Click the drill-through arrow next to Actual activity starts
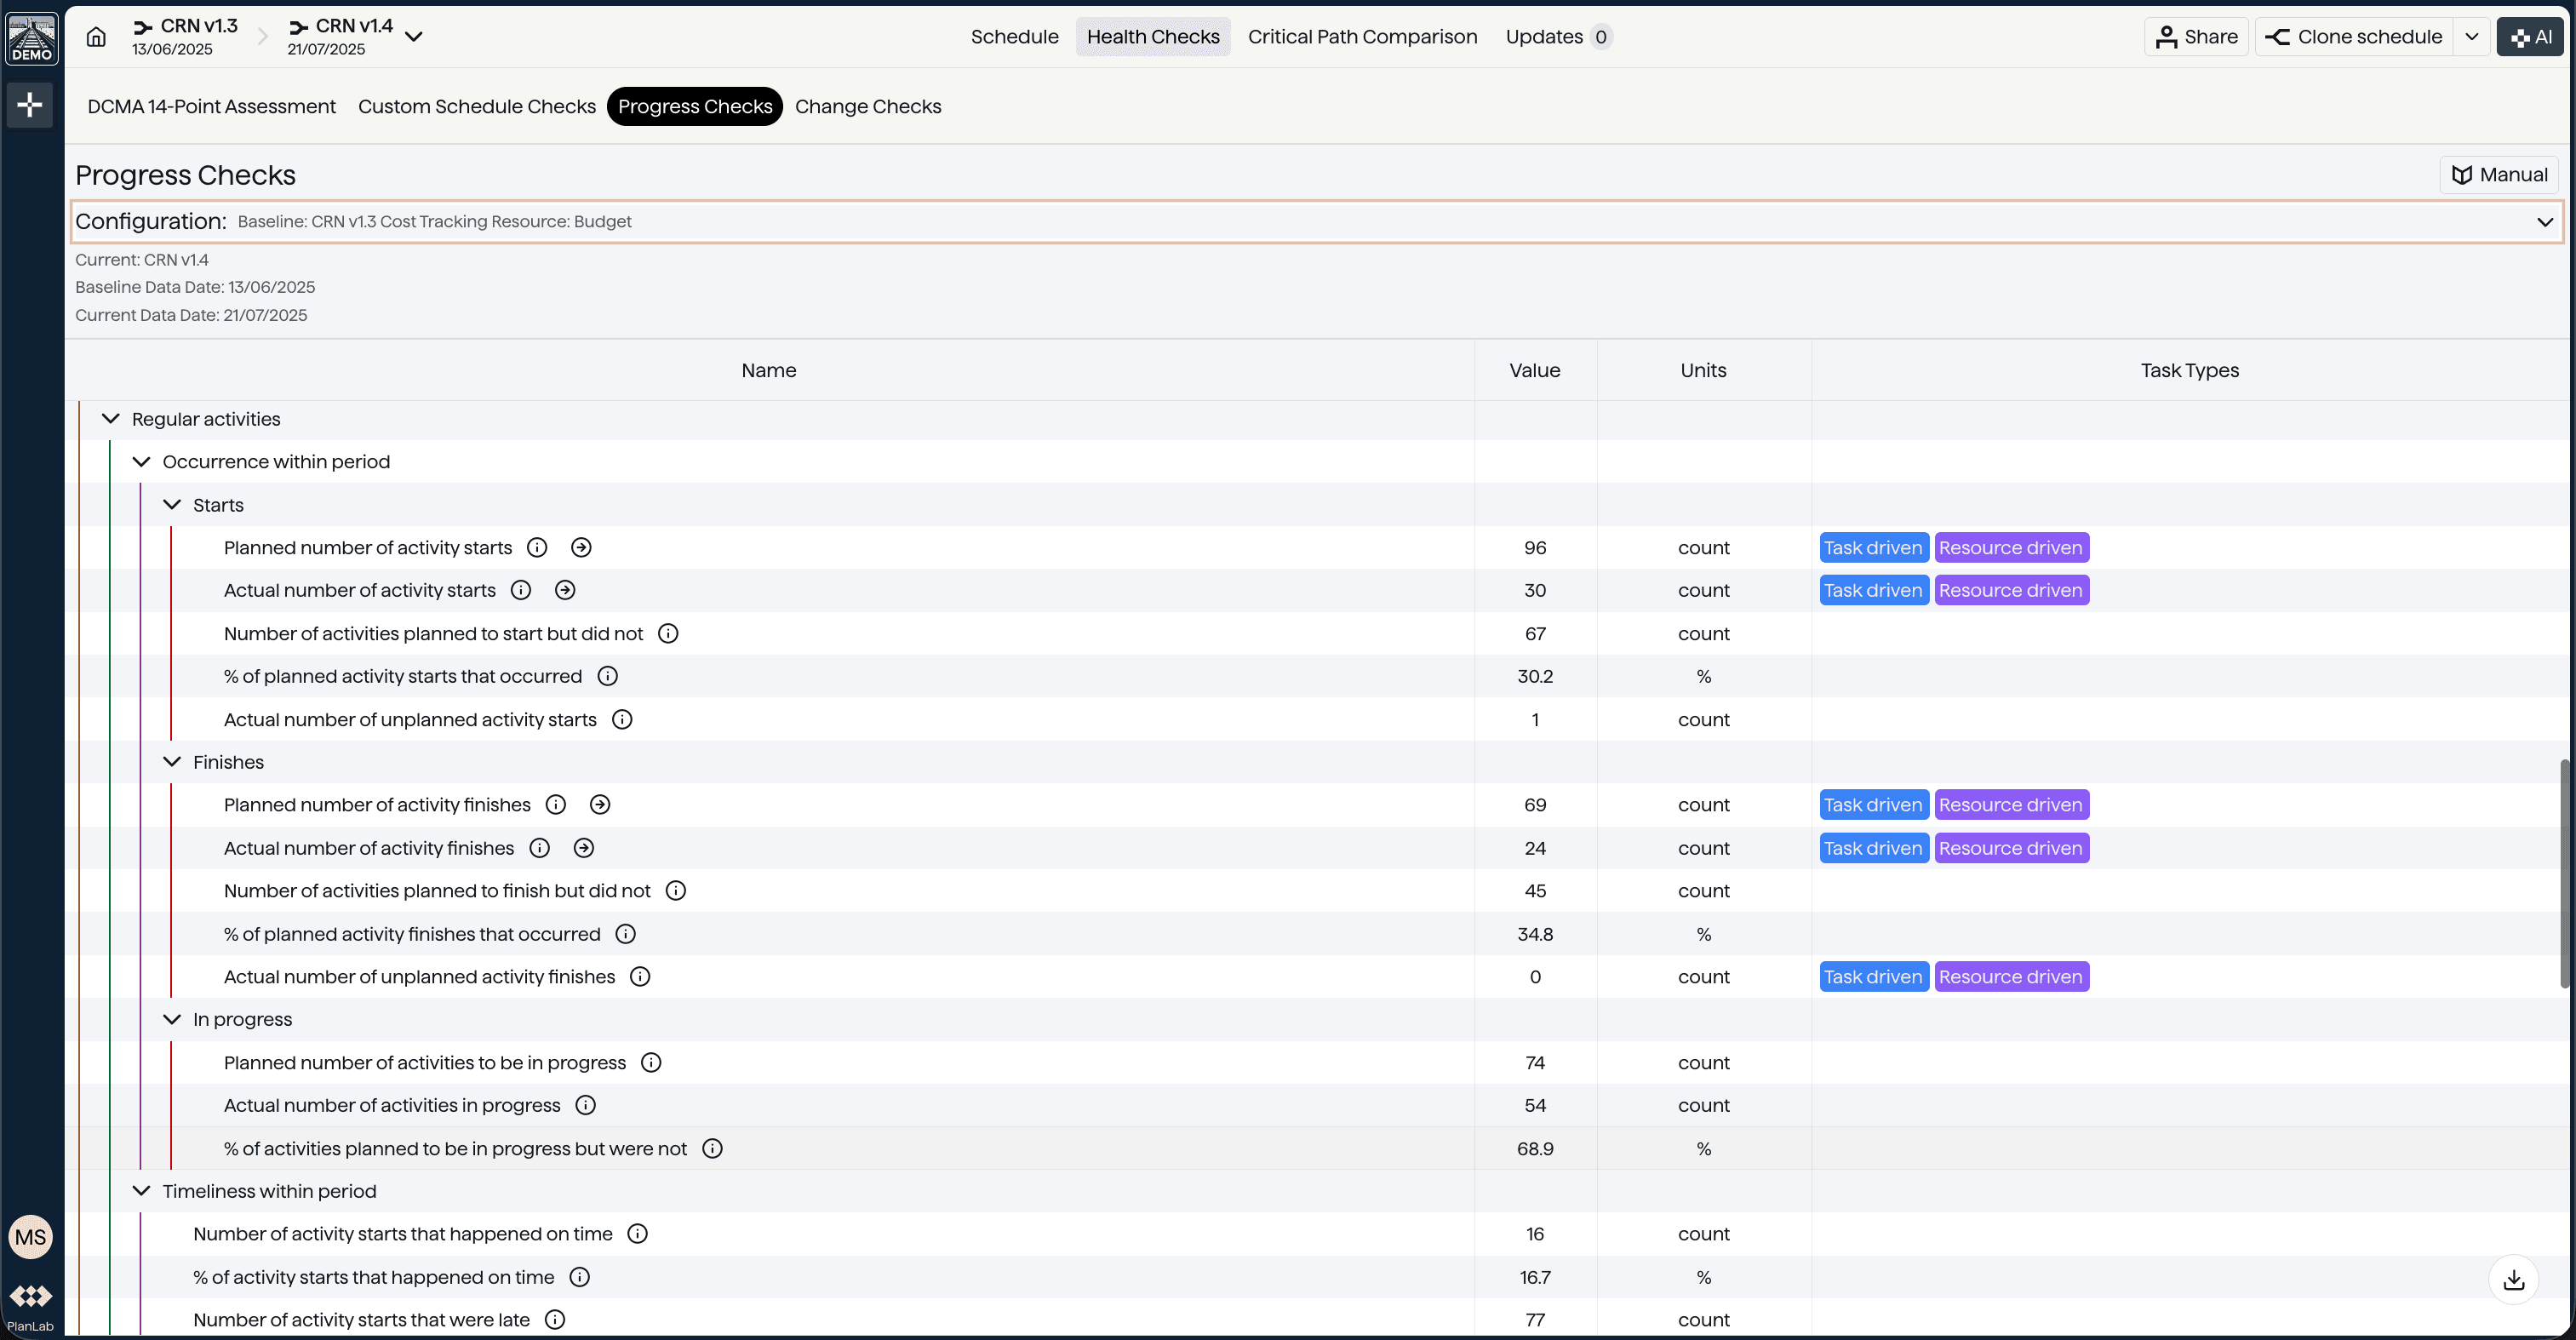Viewport: 2576px width, 1340px height. click(564, 590)
